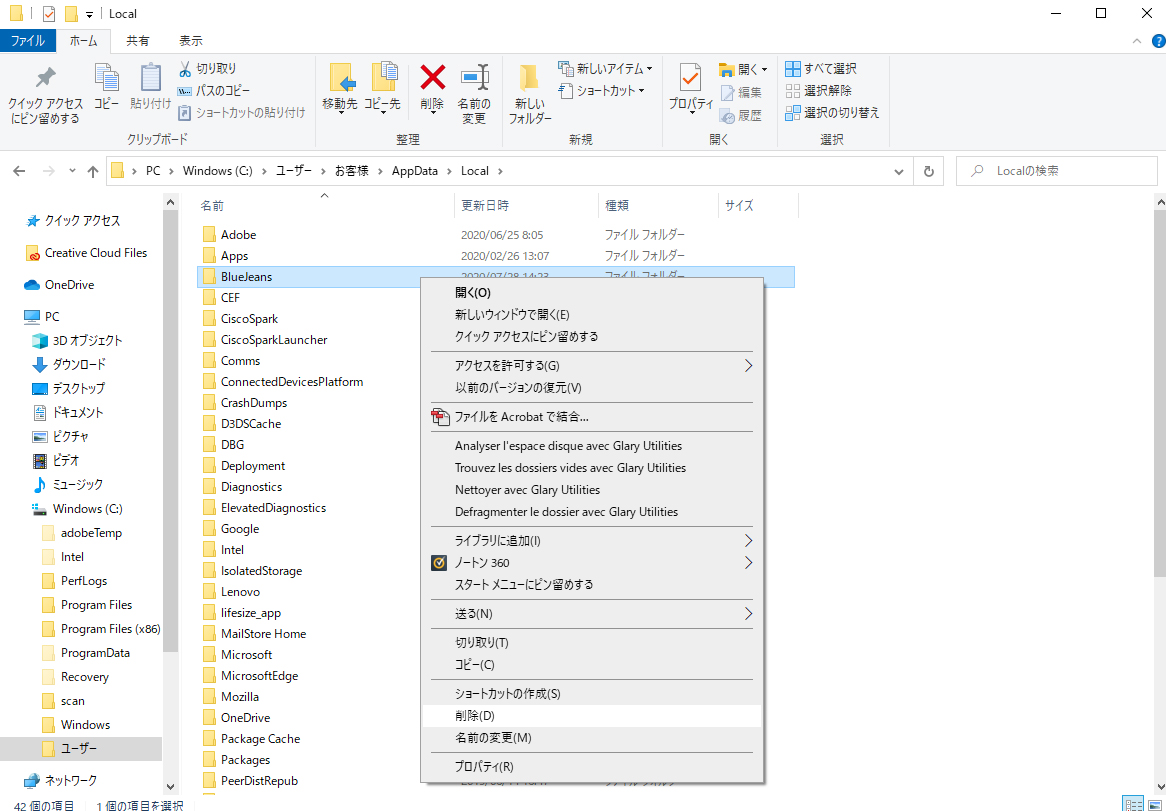Select Program Files (x86) in the tree
The width and height of the screenshot is (1166, 811).
101,629
